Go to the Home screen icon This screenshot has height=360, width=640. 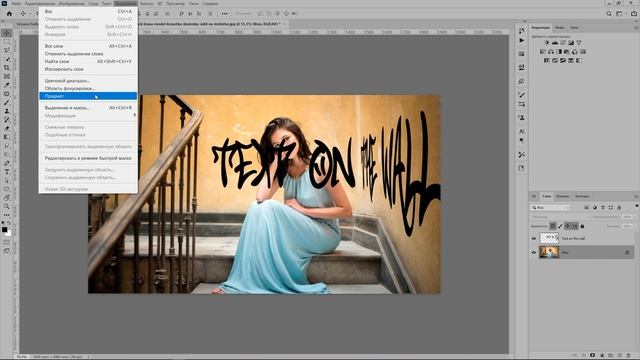coord(9,13)
